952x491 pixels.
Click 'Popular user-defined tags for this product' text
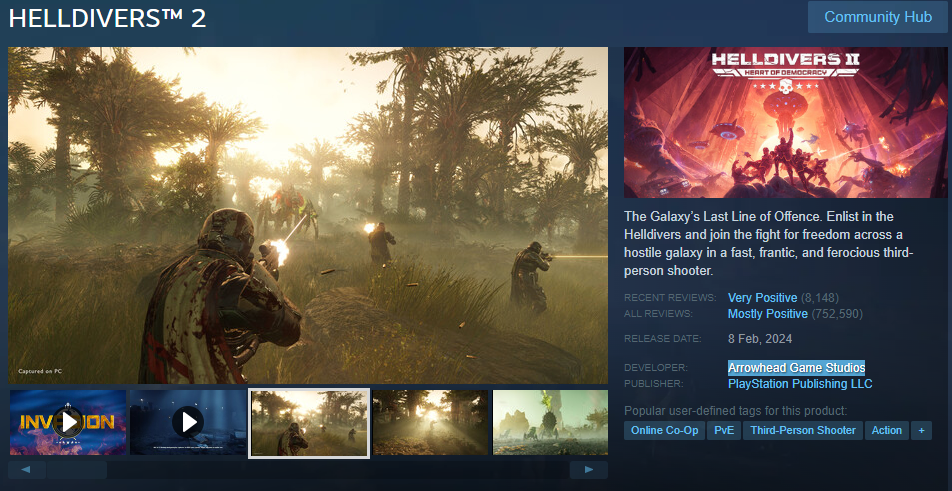[x=735, y=411]
